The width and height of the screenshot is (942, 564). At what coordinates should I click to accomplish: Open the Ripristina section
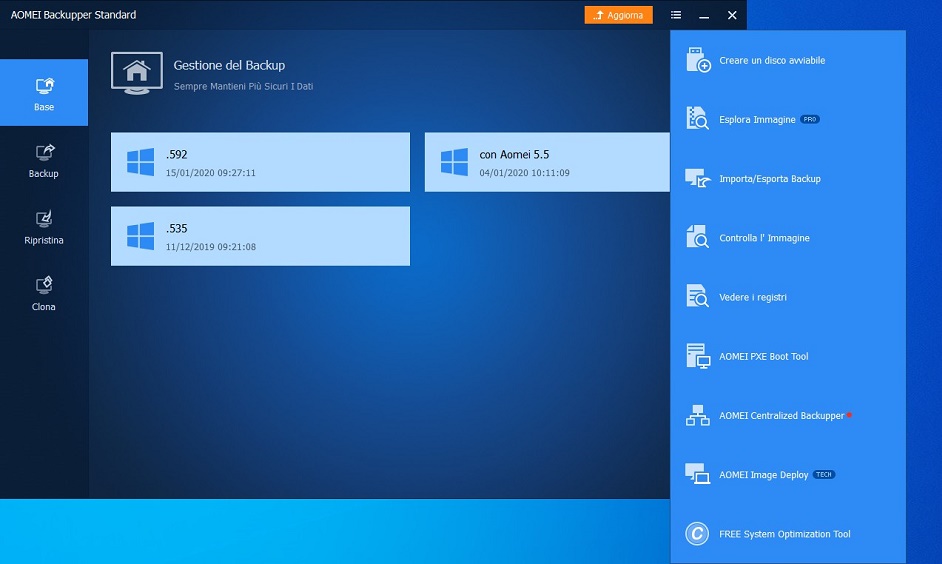[44, 227]
